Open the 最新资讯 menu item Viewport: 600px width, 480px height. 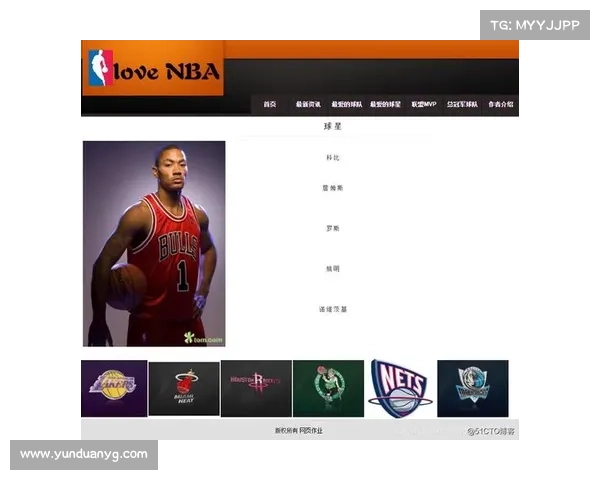pos(308,104)
